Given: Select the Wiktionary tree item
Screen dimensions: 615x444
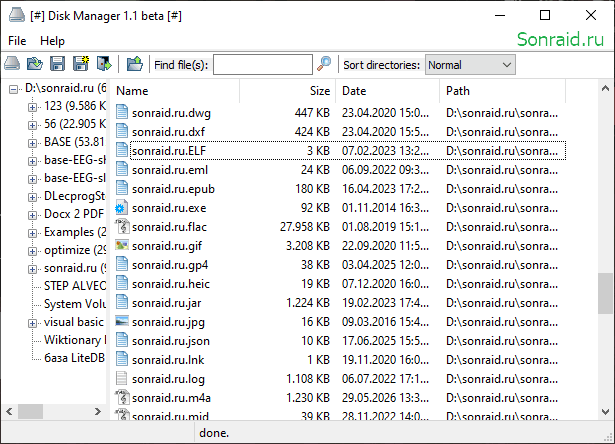Looking at the screenshot, I should (x=75, y=340).
